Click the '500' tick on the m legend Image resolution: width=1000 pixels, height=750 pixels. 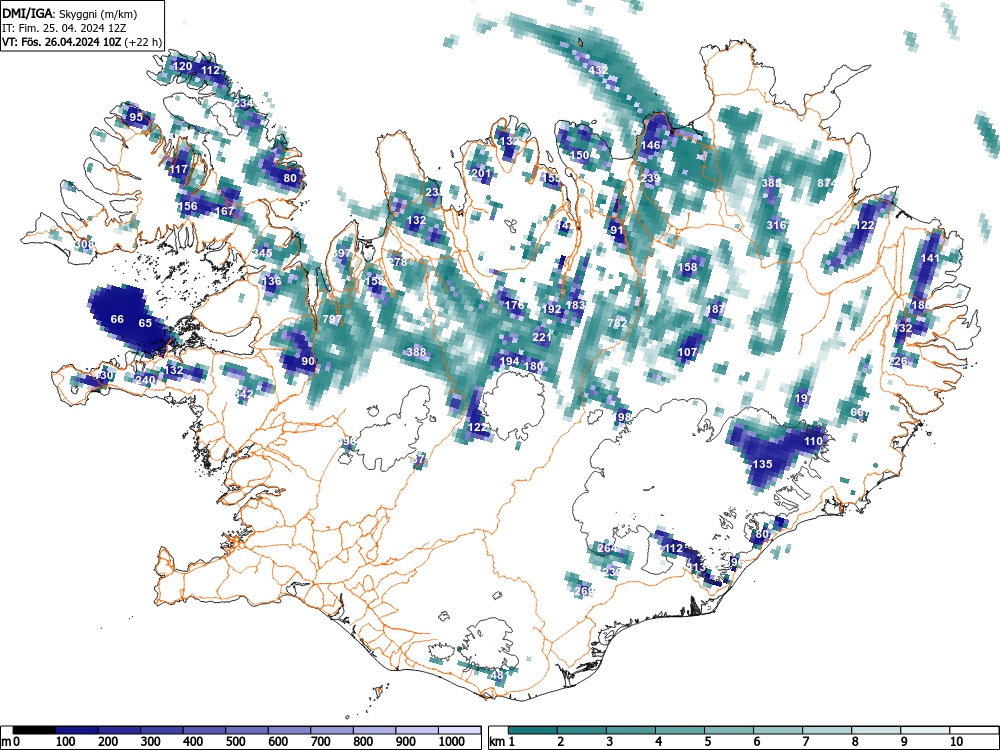[x=236, y=742]
